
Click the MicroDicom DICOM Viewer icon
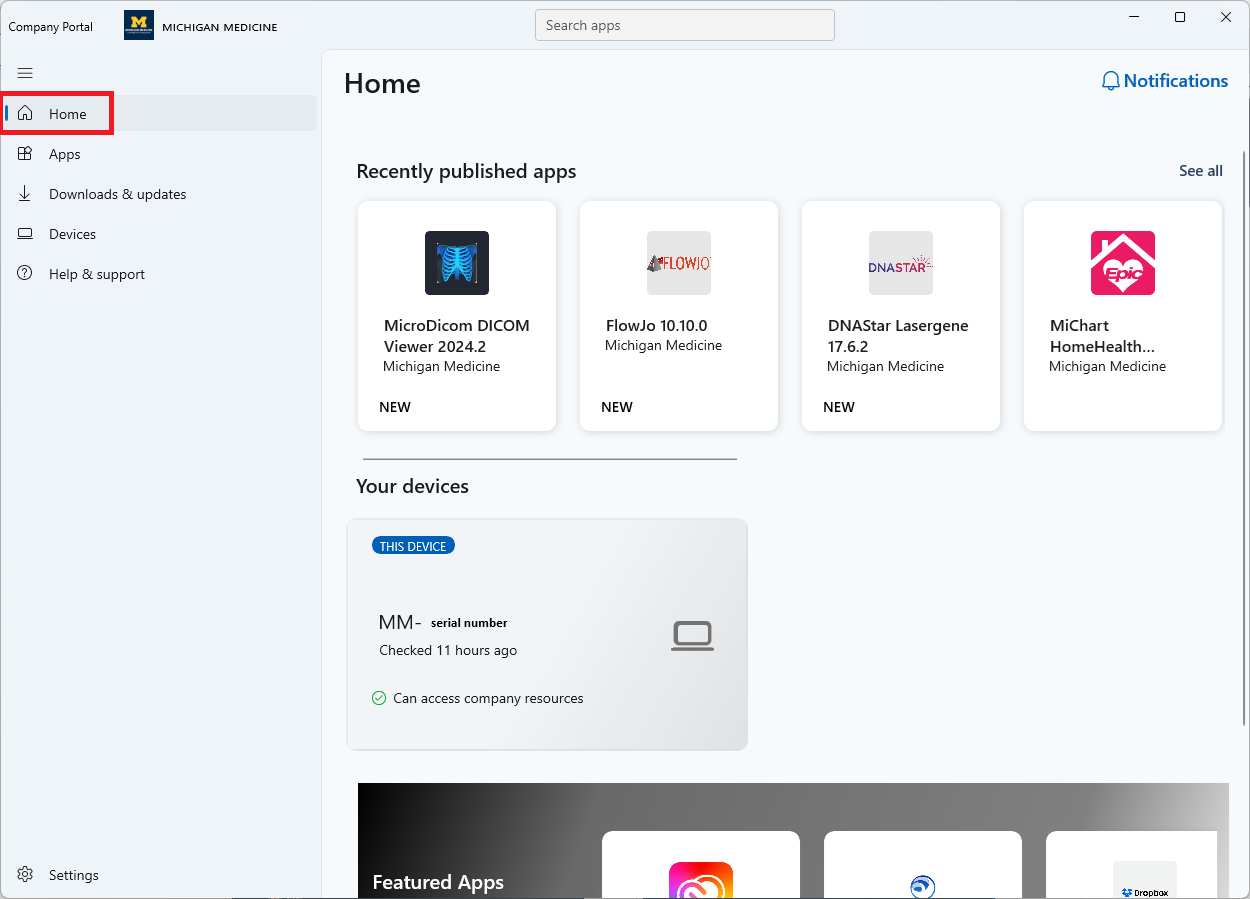(x=457, y=263)
